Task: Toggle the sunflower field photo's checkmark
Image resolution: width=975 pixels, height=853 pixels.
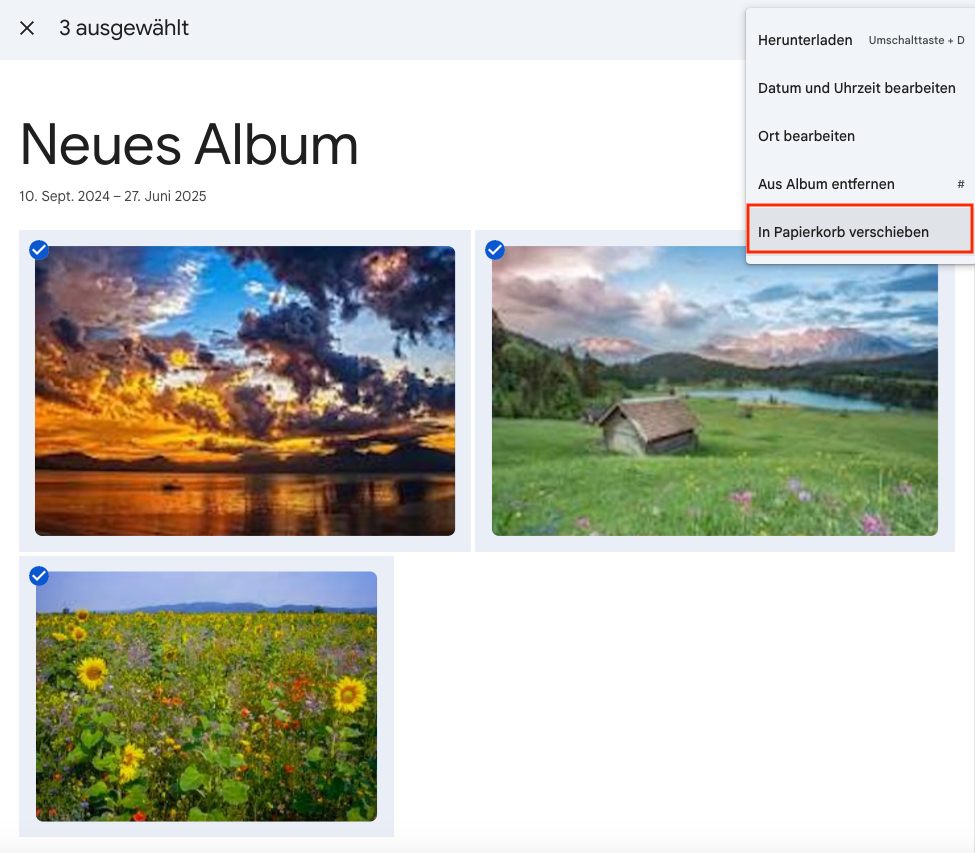Action: (x=39, y=576)
